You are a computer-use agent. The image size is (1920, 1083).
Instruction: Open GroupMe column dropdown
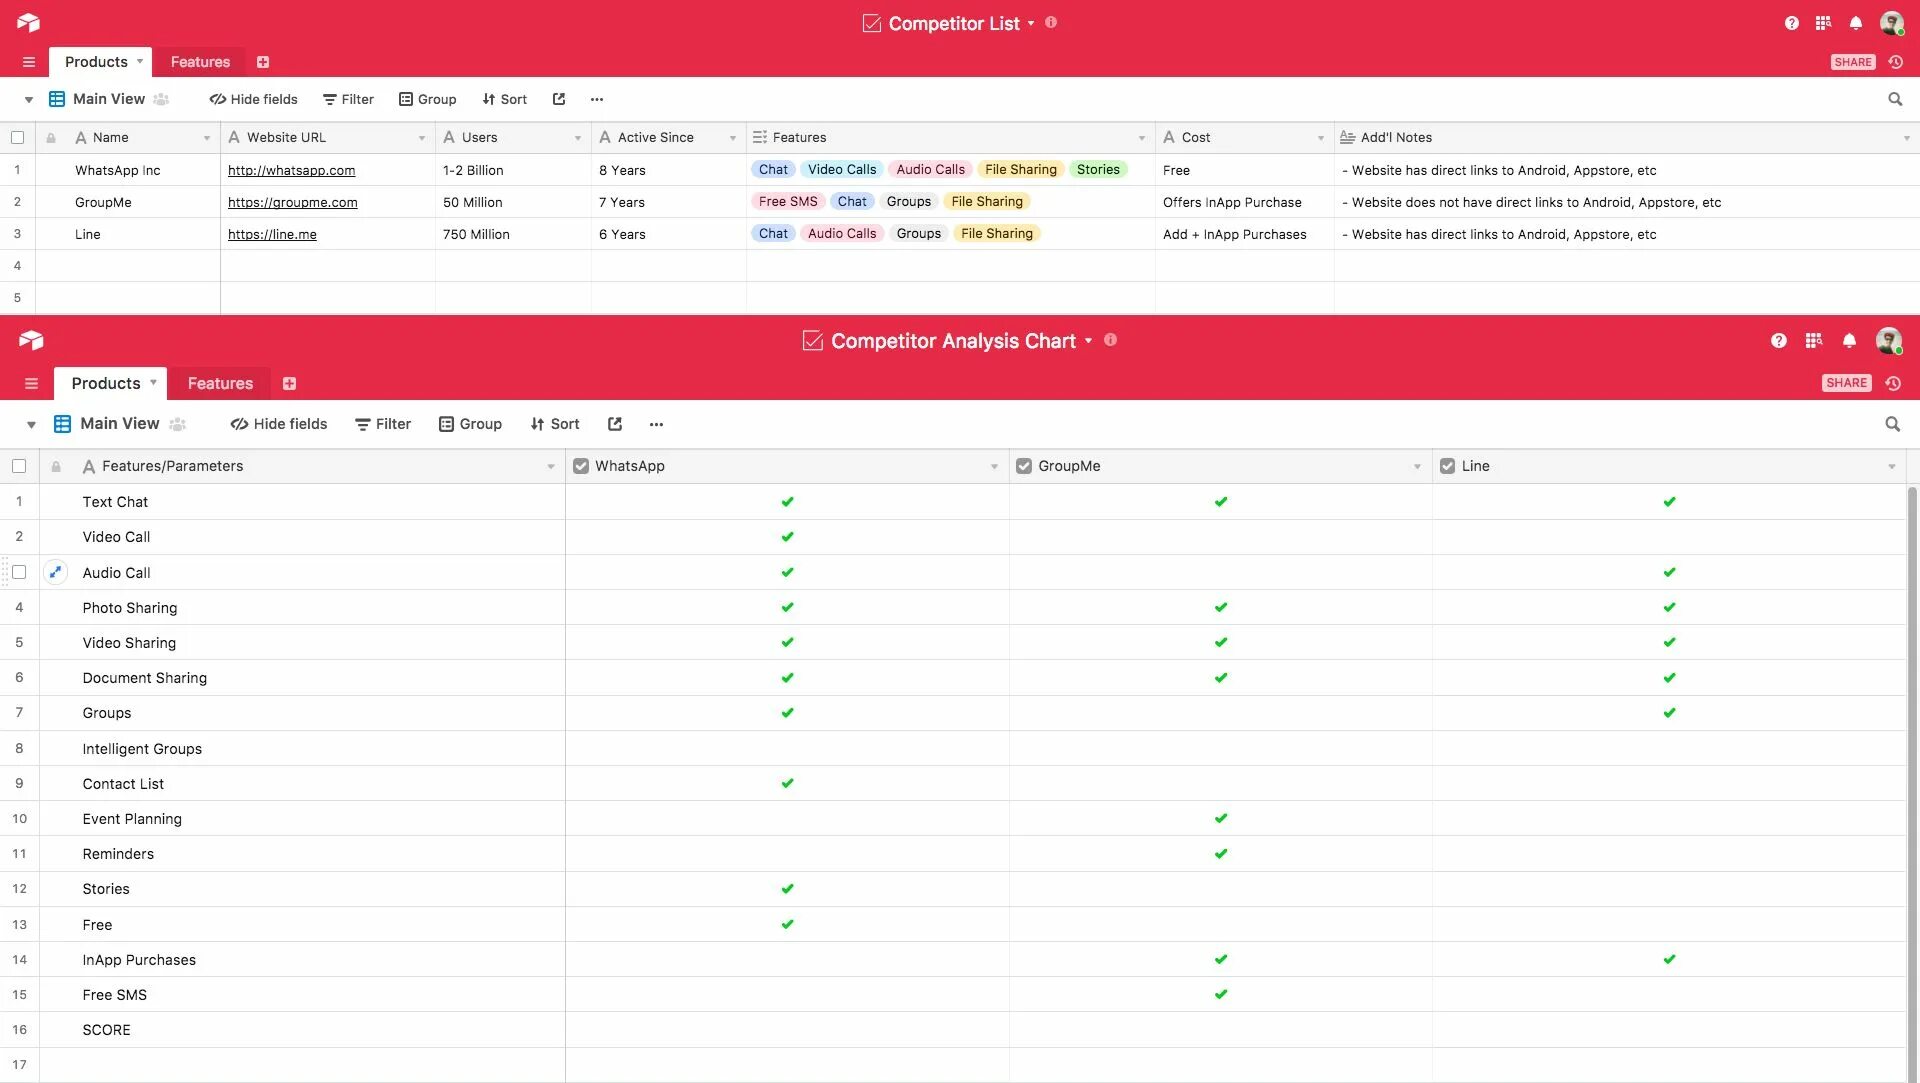click(1417, 467)
